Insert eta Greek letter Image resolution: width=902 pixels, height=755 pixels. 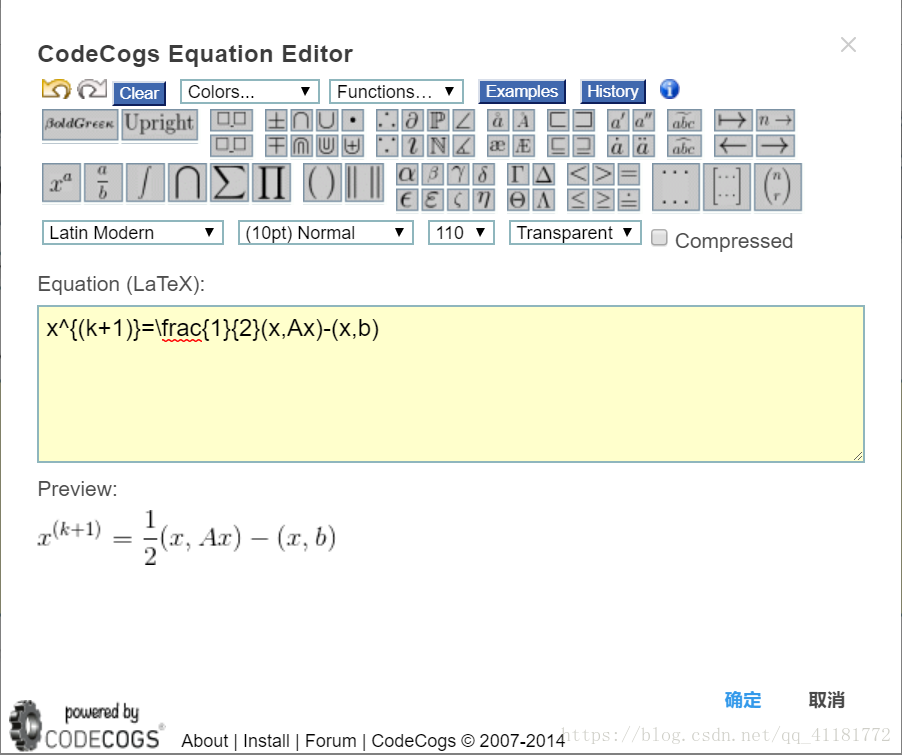[x=483, y=200]
